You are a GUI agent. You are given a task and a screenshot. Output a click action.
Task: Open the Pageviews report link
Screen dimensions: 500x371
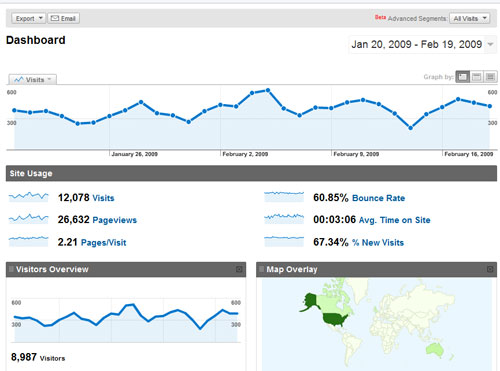[115, 220]
